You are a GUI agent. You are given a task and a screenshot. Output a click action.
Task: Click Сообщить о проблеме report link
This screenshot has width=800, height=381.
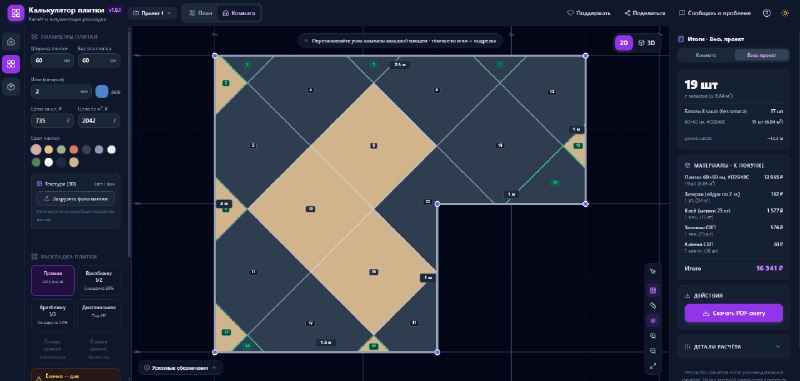(716, 13)
